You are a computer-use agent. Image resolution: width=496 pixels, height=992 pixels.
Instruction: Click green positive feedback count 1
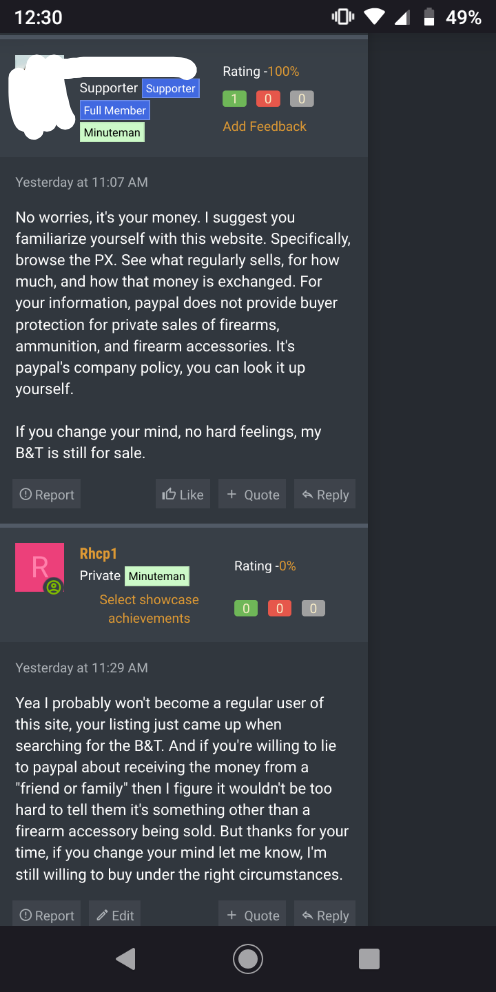[234, 99]
